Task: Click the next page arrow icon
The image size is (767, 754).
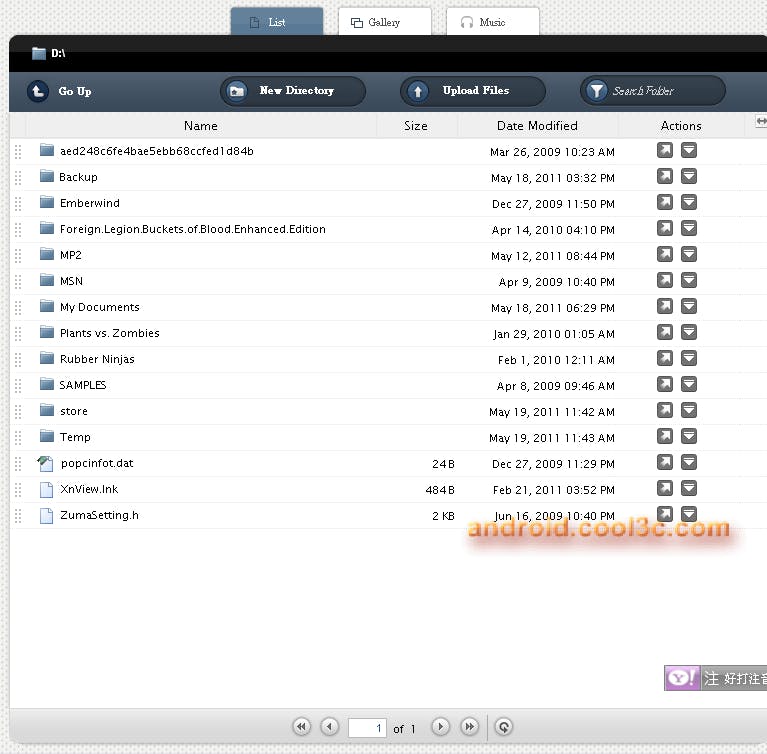Action: (x=440, y=727)
